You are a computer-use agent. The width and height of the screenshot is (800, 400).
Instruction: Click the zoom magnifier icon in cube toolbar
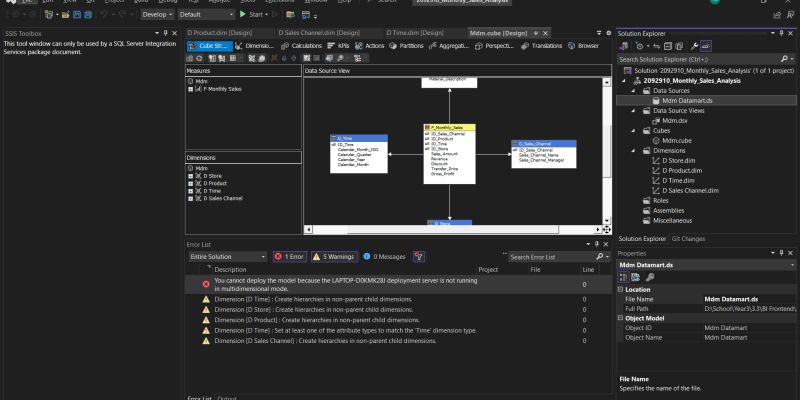tap(341, 58)
